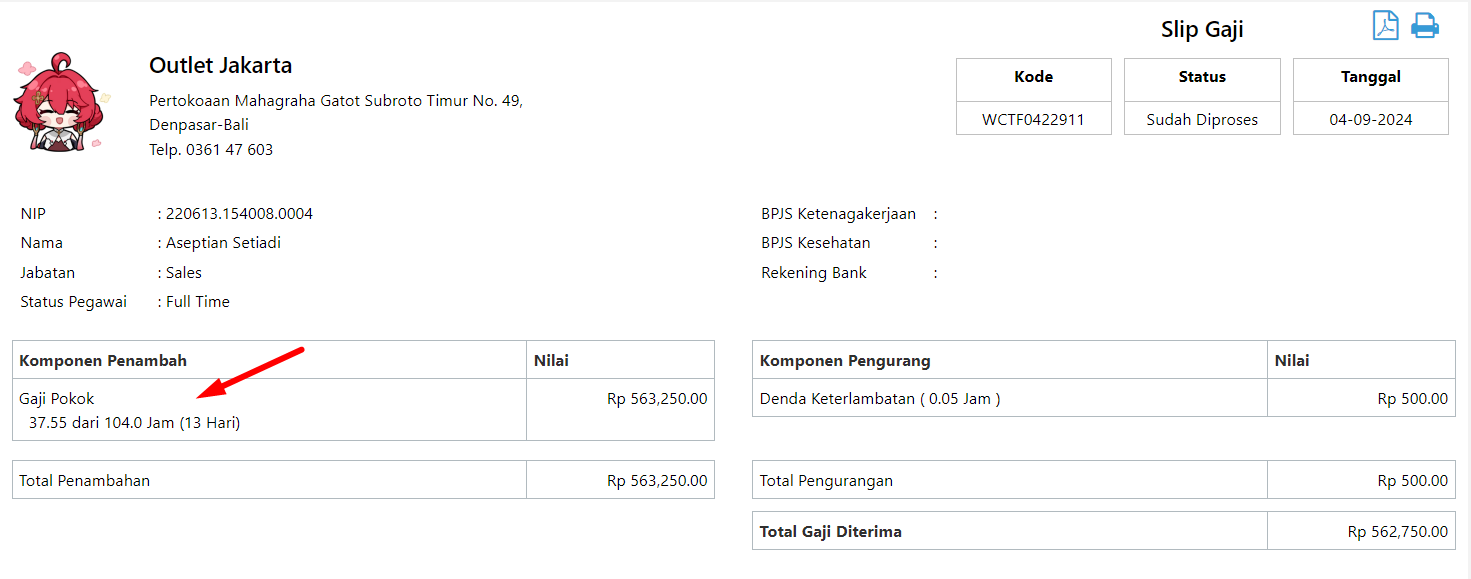
Task: Click the Total Gaji Diterima amount
Action: (1398, 532)
